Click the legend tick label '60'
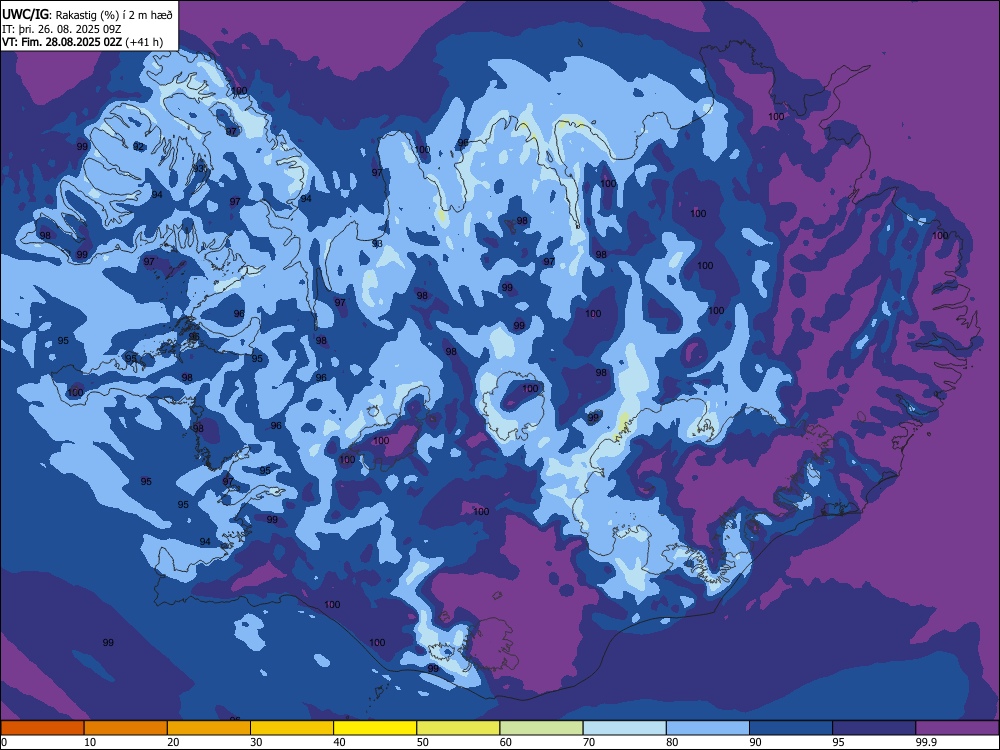 coord(506,742)
